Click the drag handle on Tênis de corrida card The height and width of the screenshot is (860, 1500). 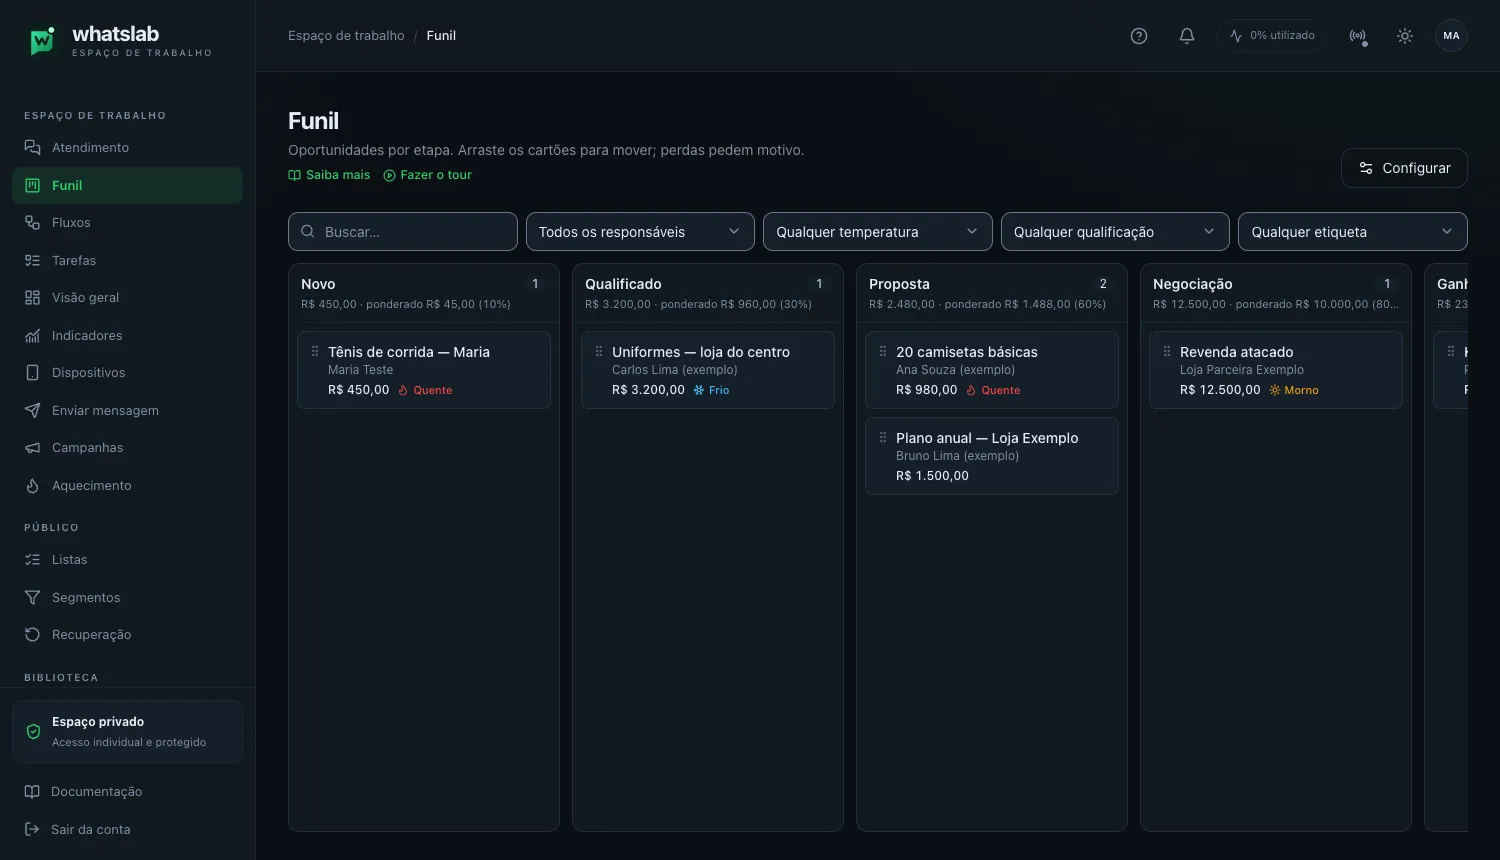315,352
